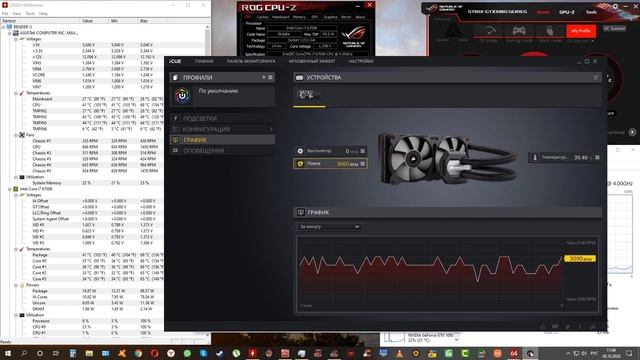
Task: Switch to Memory tab in CPU-Z
Action: [x=299, y=17]
